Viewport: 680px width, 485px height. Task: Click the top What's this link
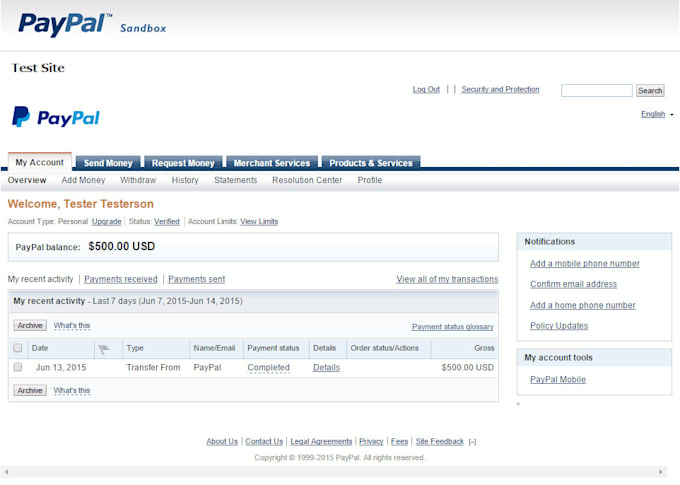coord(72,325)
